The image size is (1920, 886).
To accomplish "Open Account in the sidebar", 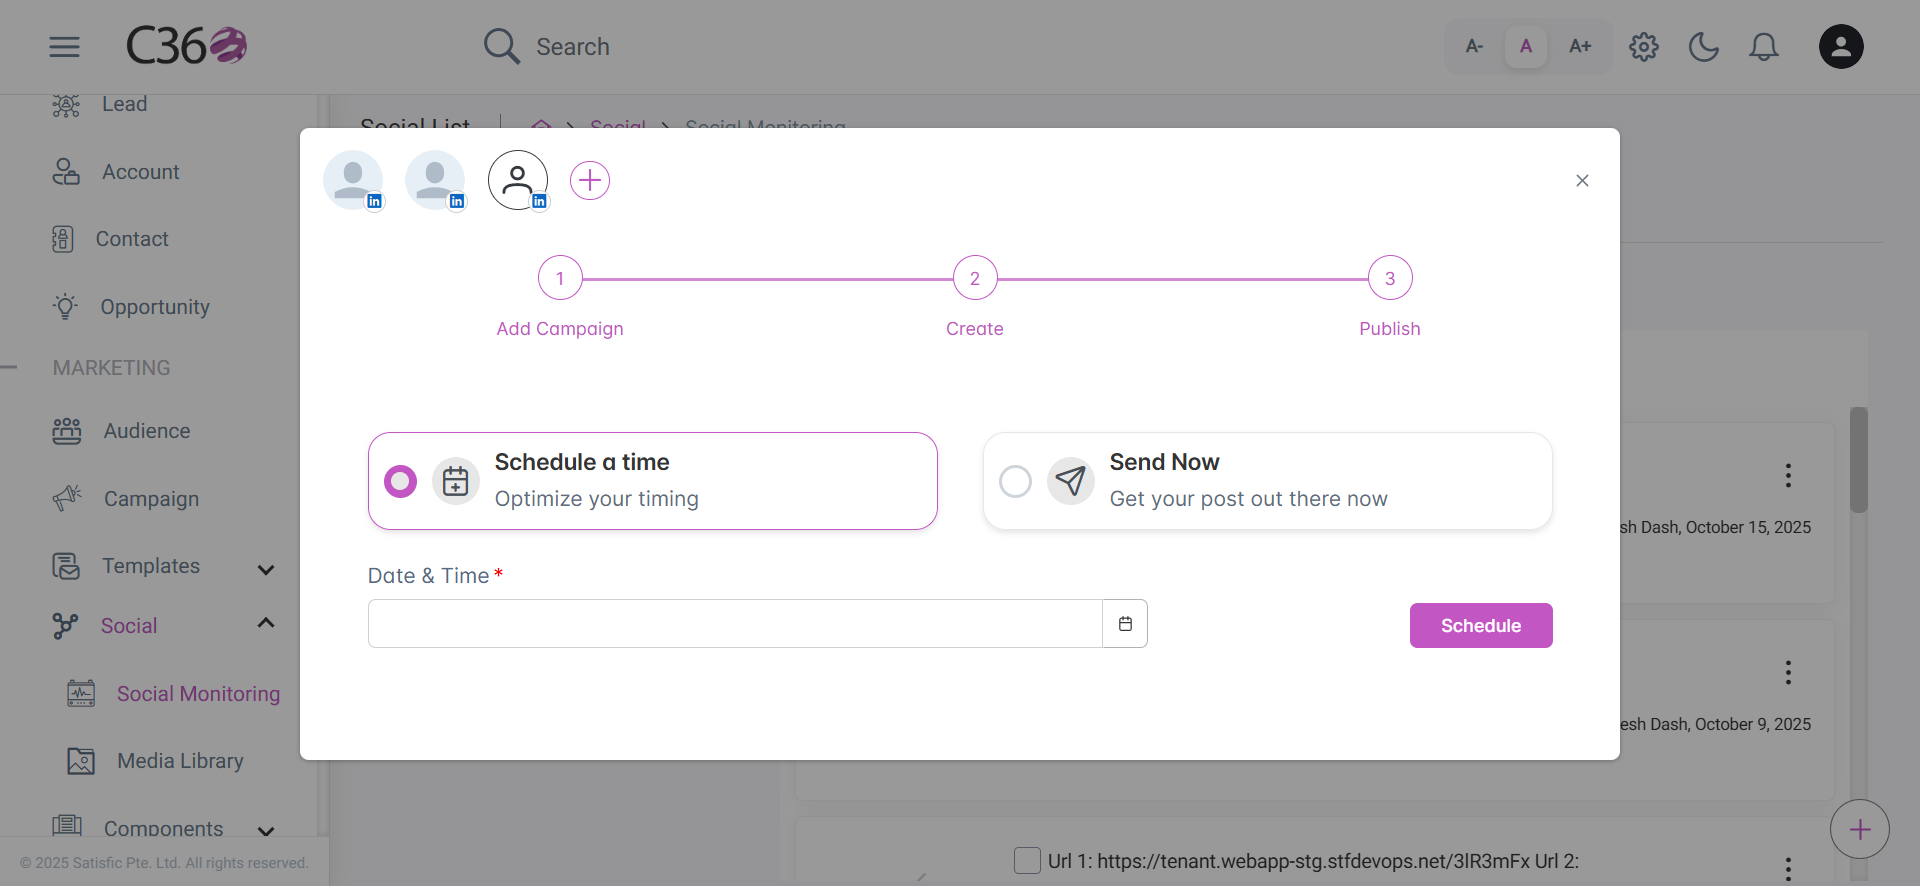I will (141, 172).
